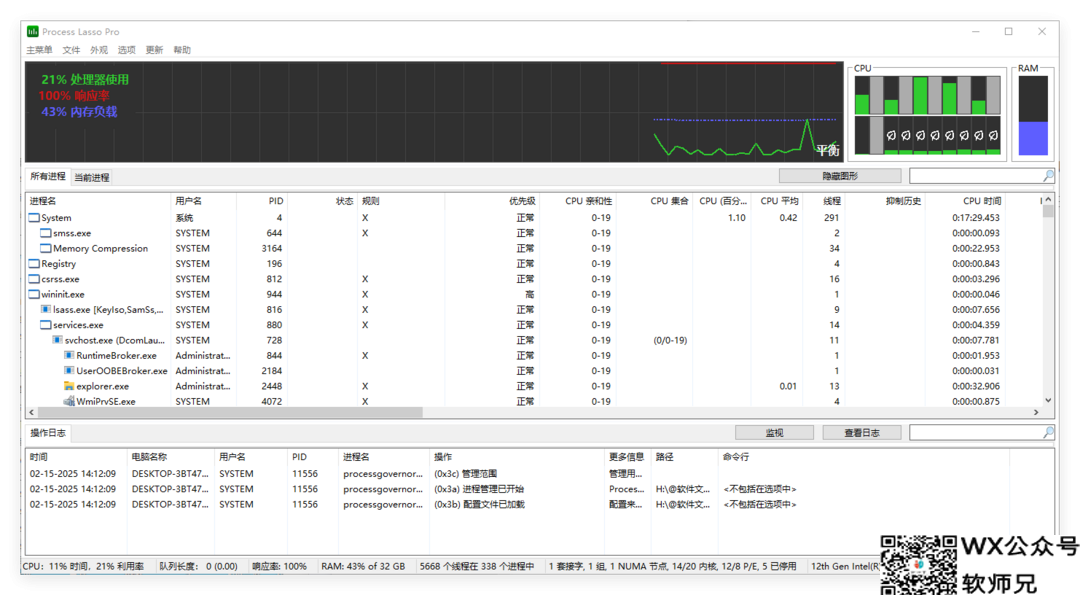Click the status bar 响应率: 100% entry
The height and width of the screenshot is (595, 1080).
point(279,566)
